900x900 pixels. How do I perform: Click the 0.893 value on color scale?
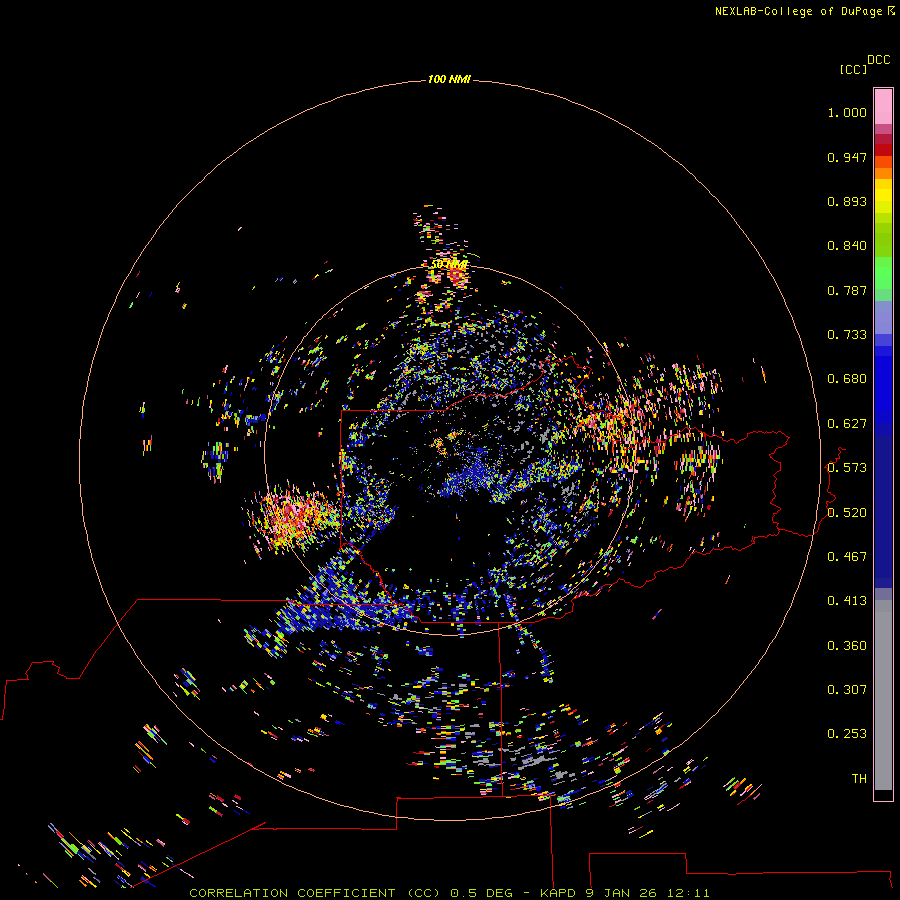pyautogui.click(x=847, y=201)
